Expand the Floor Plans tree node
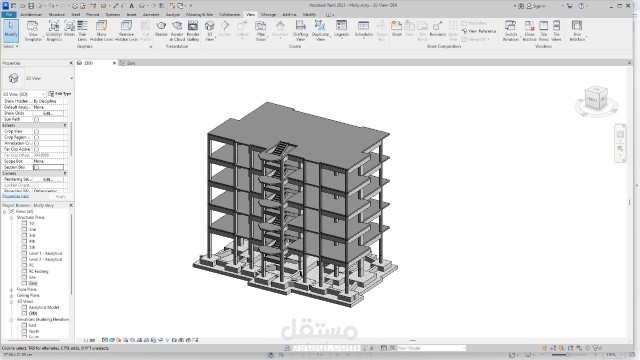640x360 pixels. click(x=11, y=289)
